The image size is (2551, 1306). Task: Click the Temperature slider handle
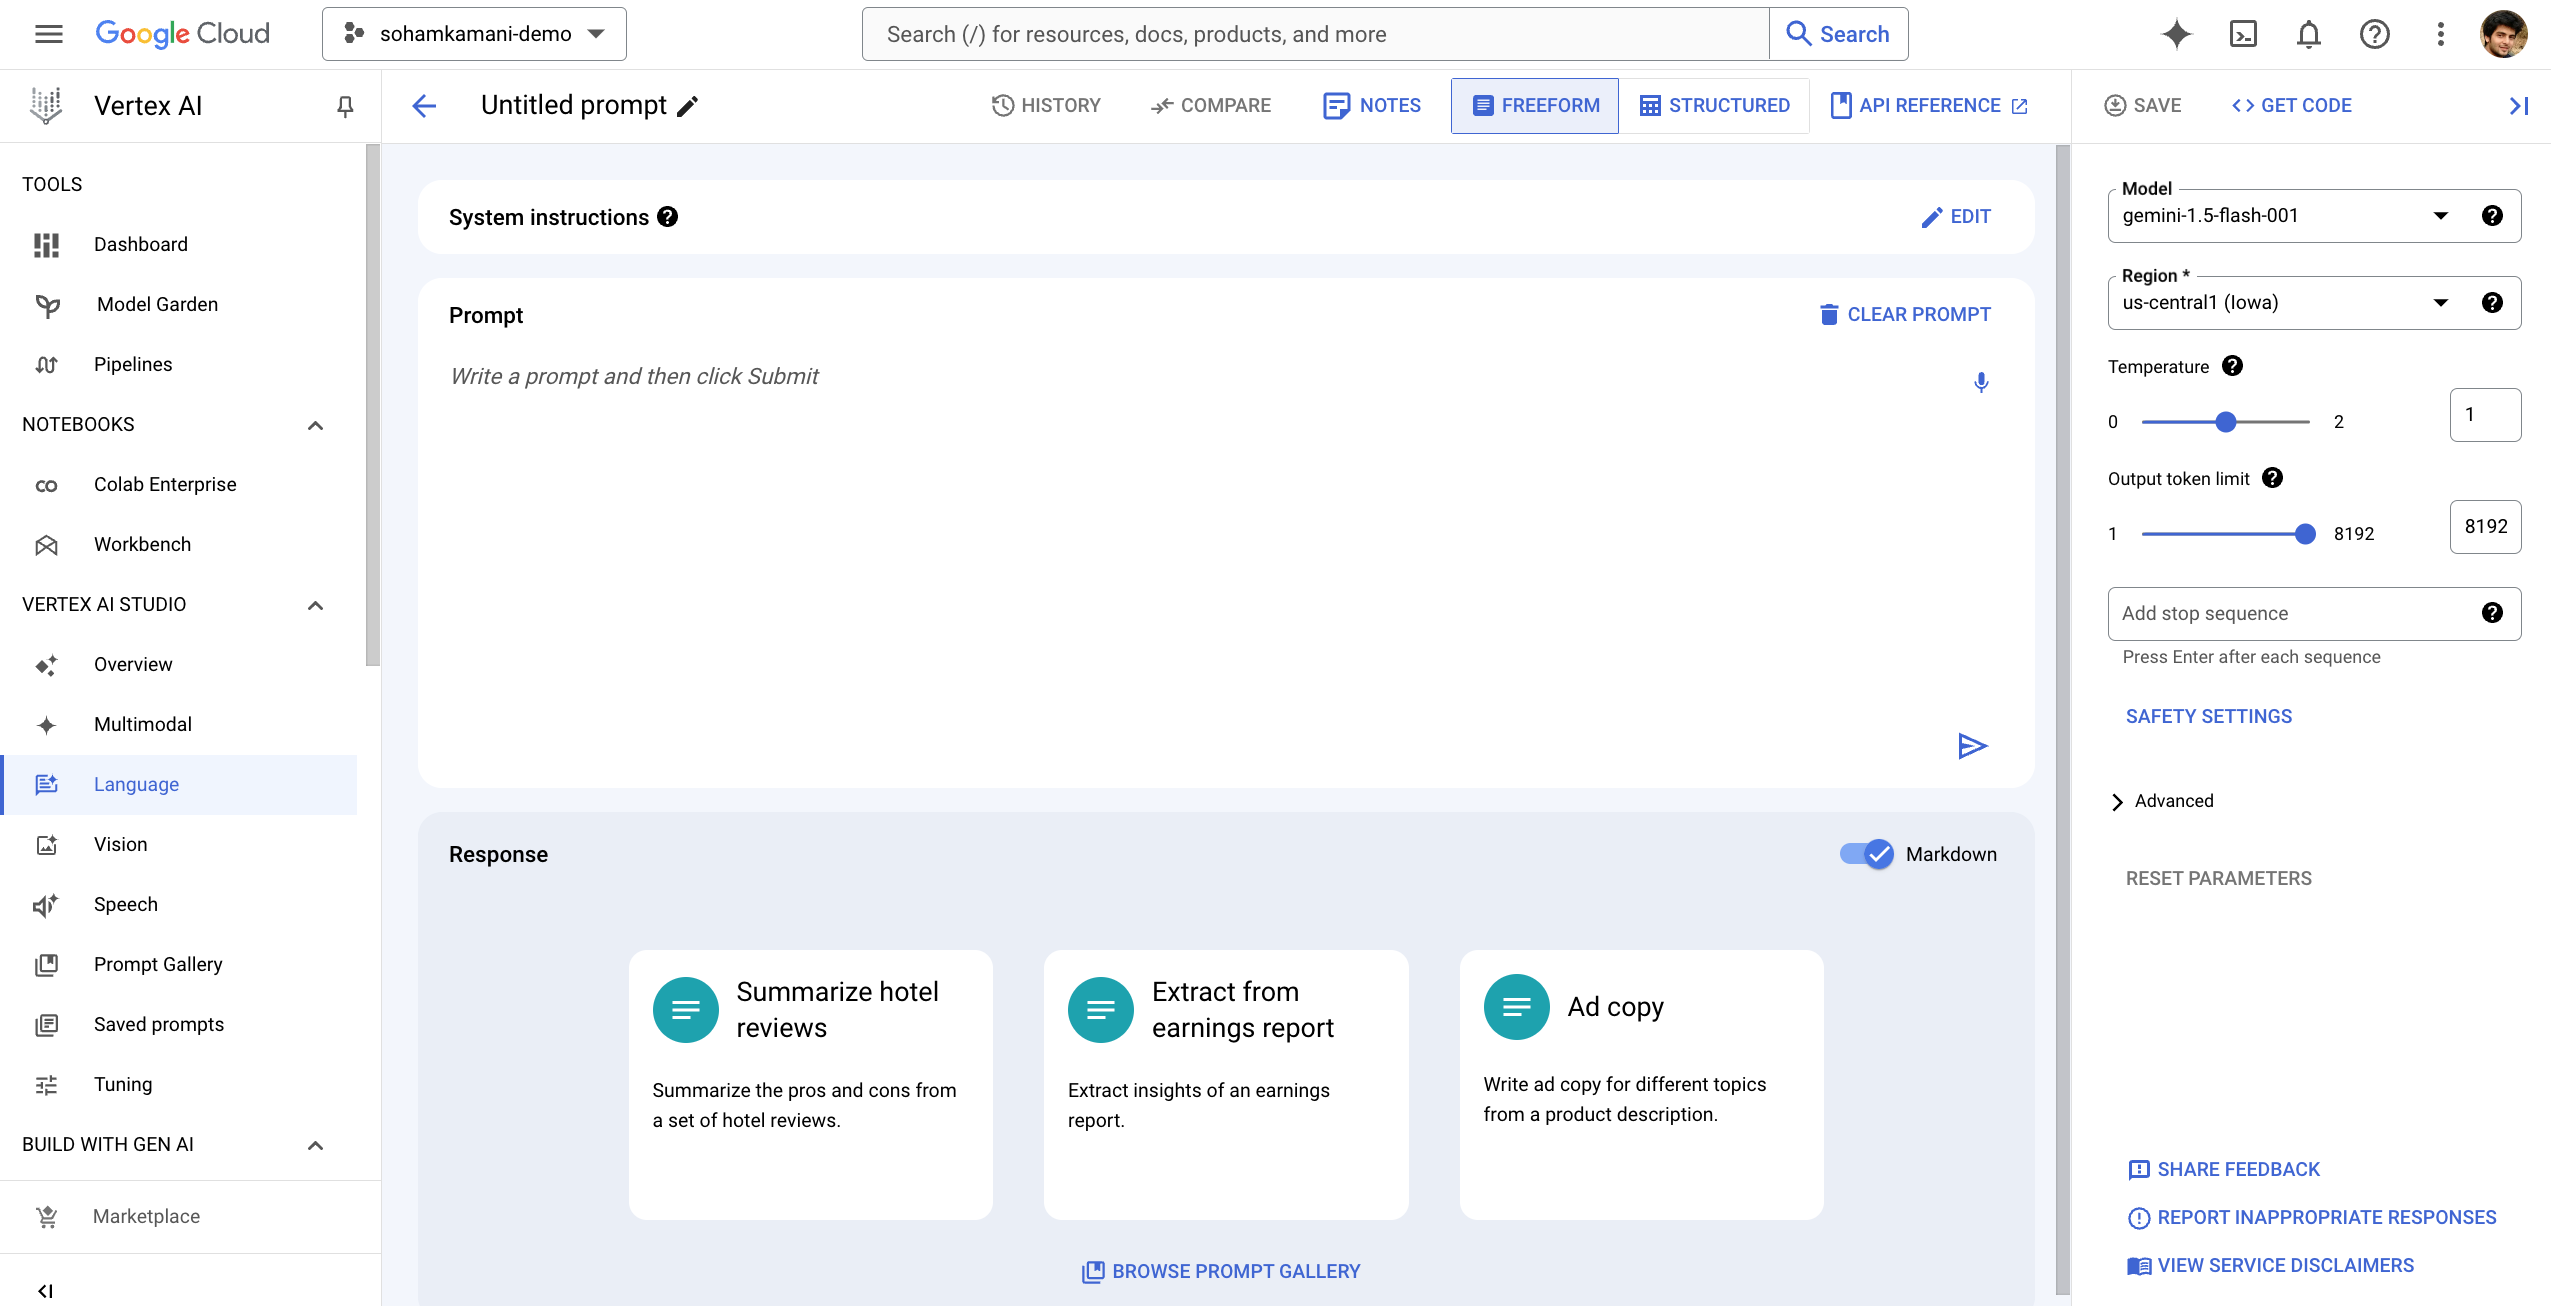click(x=2225, y=422)
